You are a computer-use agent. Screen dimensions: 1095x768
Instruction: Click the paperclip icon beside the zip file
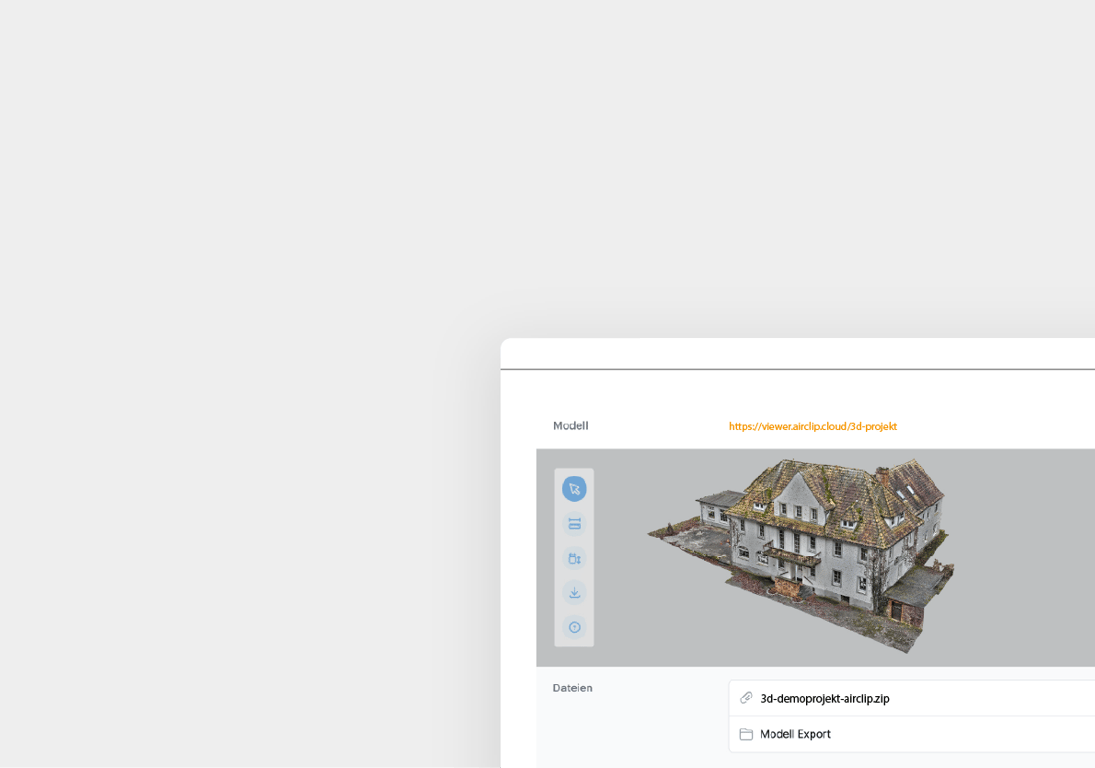click(x=746, y=697)
